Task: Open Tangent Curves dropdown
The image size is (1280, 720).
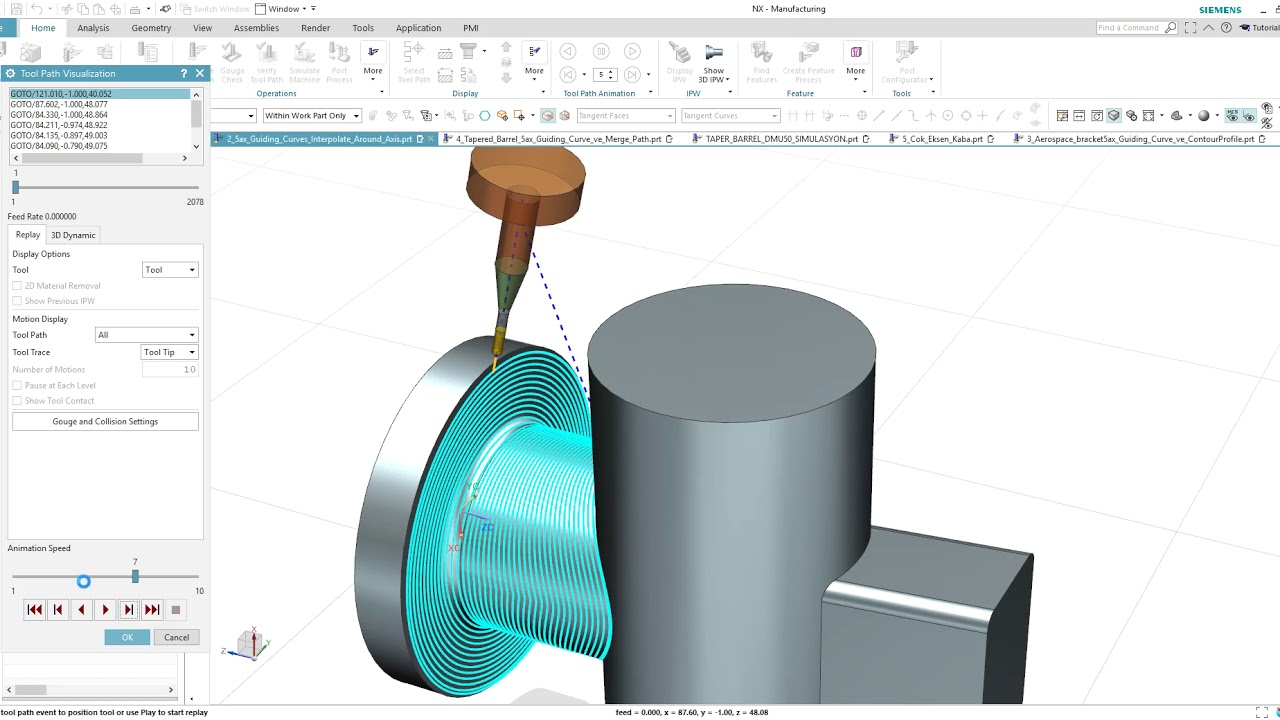Action: 730,116
